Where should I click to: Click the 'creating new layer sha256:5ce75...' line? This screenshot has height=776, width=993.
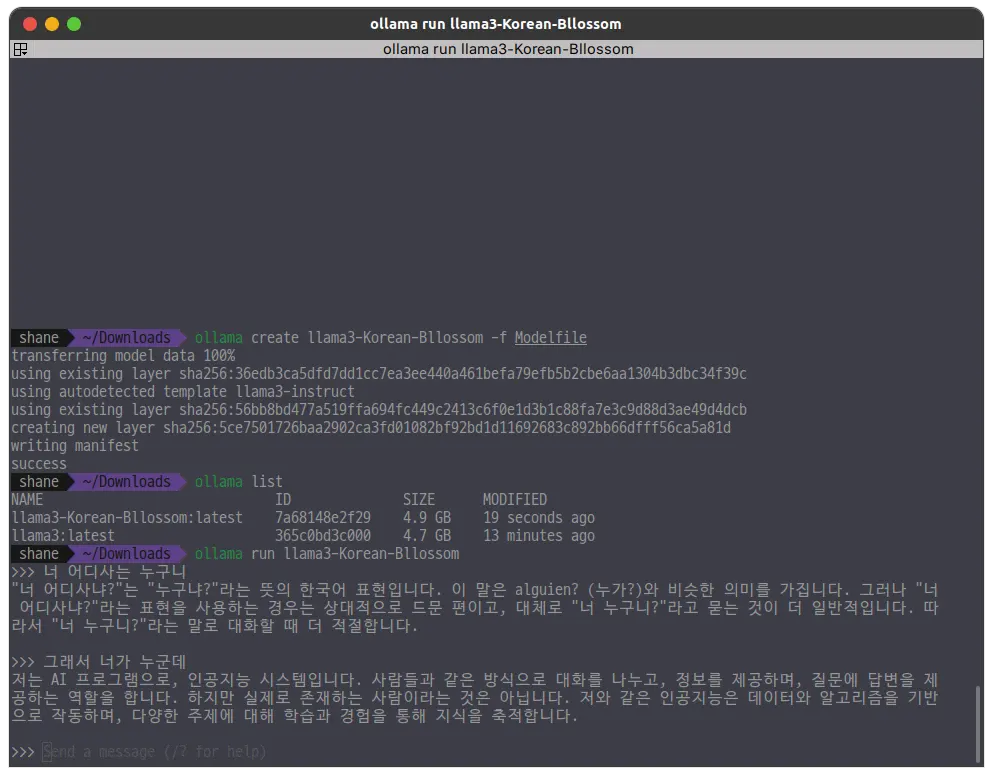[x=370, y=428]
